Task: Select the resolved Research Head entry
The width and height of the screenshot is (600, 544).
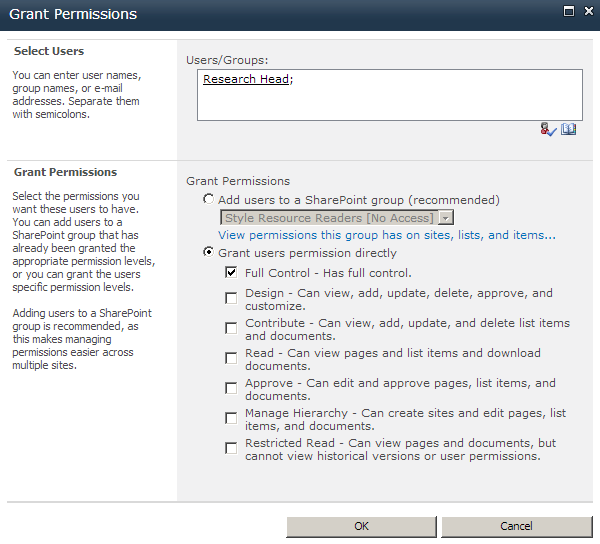Action: click(x=246, y=80)
